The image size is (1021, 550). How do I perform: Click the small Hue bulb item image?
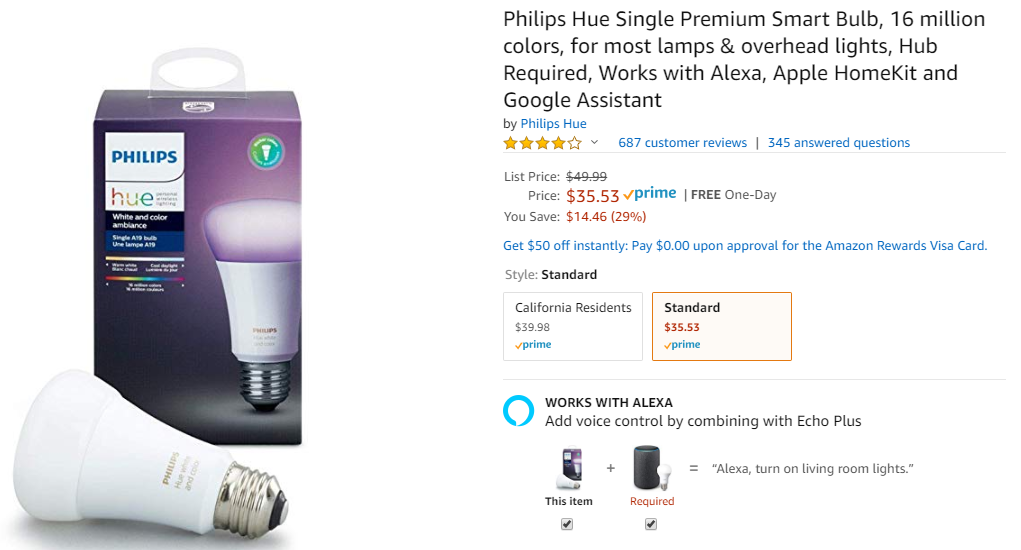568,467
